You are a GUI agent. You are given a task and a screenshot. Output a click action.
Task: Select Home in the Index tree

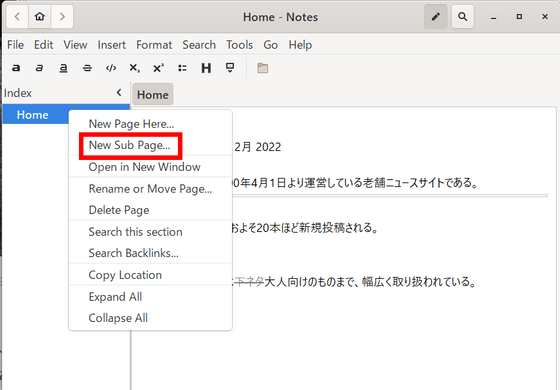pyautogui.click(x=32, y=115)
